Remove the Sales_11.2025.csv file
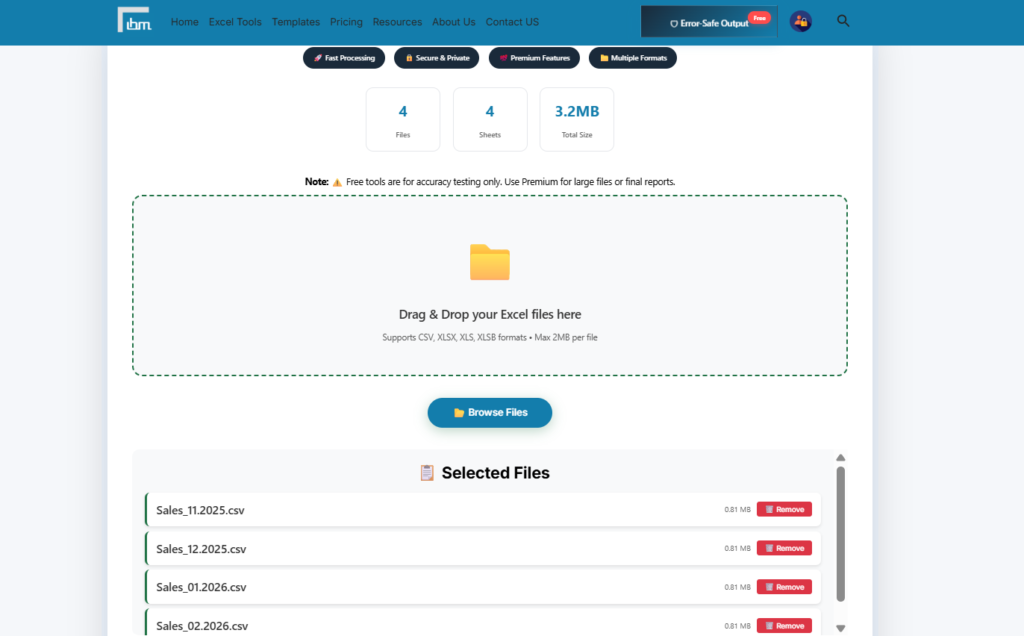 pos(784,509)
